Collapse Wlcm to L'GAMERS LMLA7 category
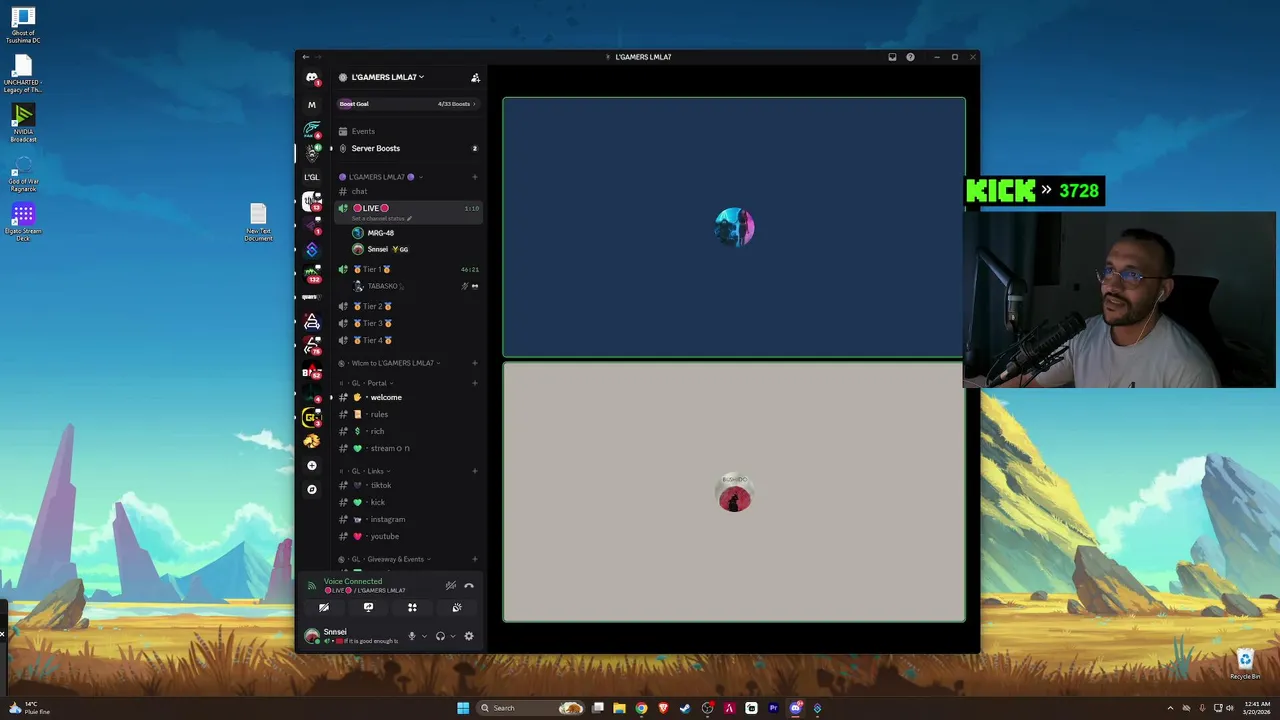This screenshot has width=1280, height=720. pyautogui.click(x=389, y=363)
